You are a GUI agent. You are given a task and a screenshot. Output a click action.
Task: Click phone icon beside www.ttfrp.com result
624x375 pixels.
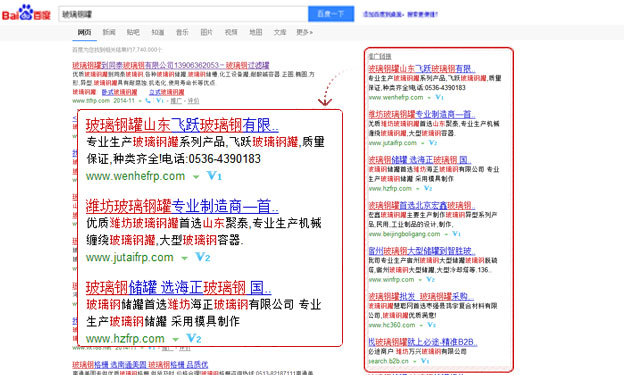pyautogui.click(x=148, y=101)
